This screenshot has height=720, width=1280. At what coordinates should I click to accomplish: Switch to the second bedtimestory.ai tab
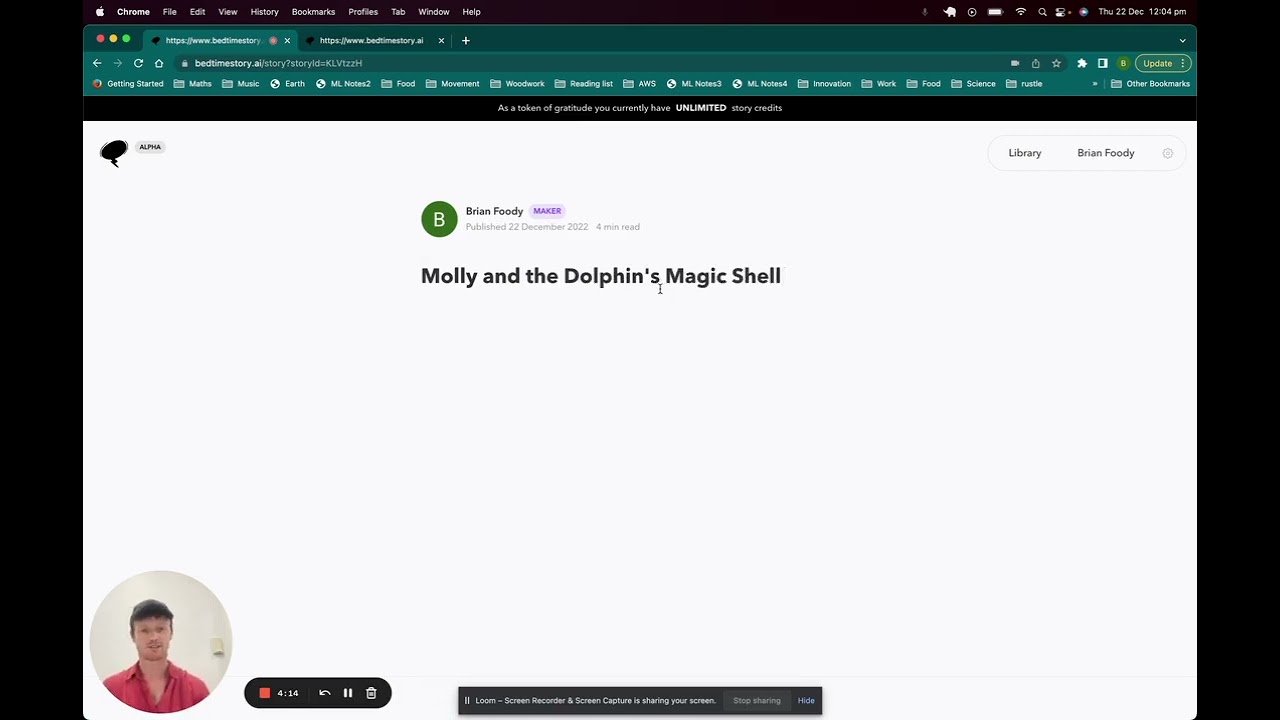pyautogui.click(x=371, y=40)
